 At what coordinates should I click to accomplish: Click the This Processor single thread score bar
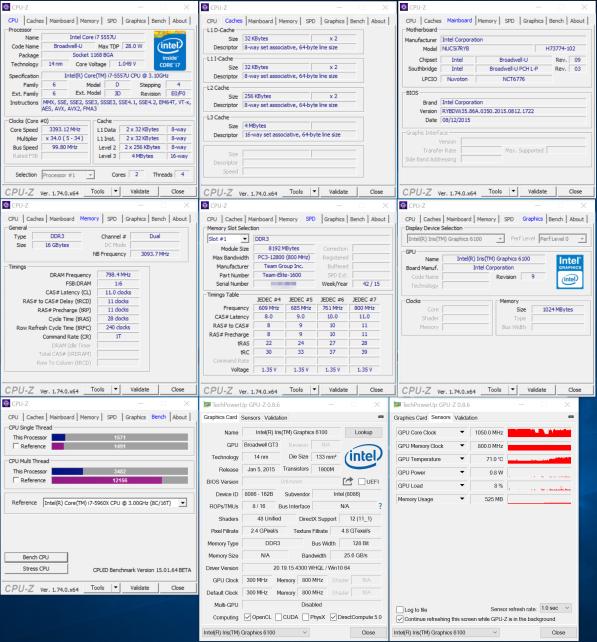pyautogui.click(x=120, y=437)
